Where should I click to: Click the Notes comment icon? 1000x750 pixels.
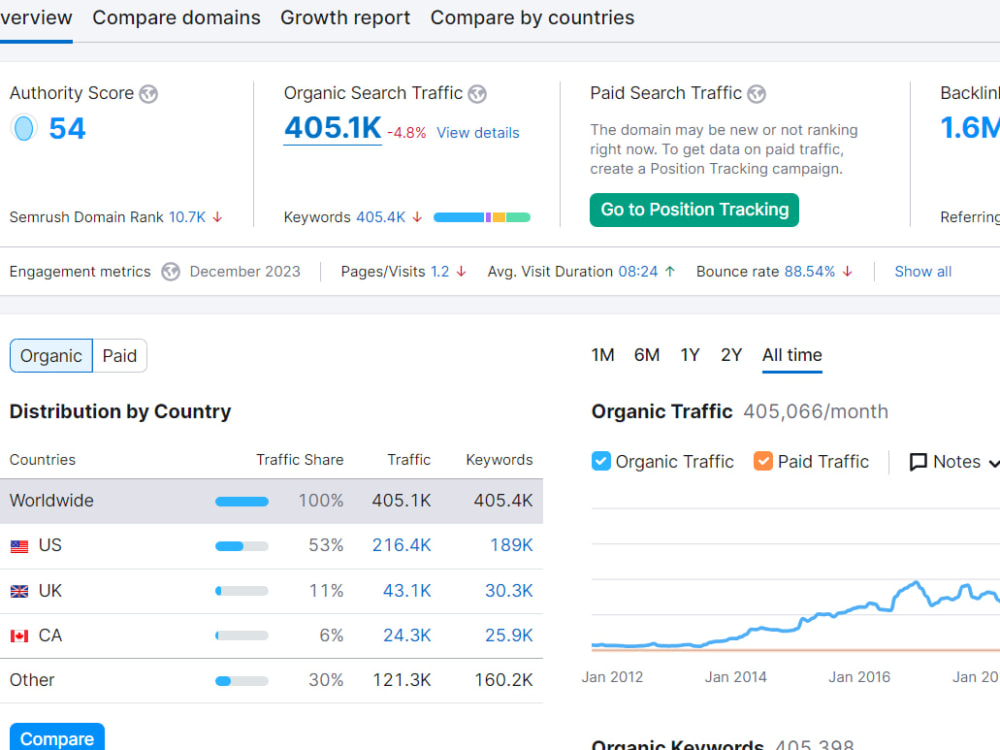click(918, 462)
